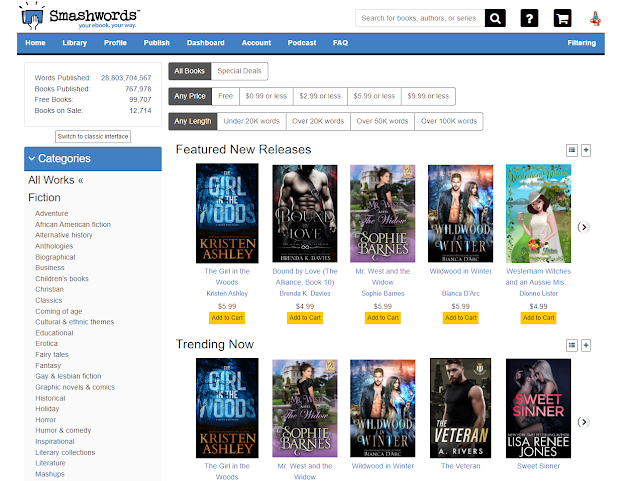Open the Humor & comedy category
Viewport: 640px width, 481px height.
[63, 431]
